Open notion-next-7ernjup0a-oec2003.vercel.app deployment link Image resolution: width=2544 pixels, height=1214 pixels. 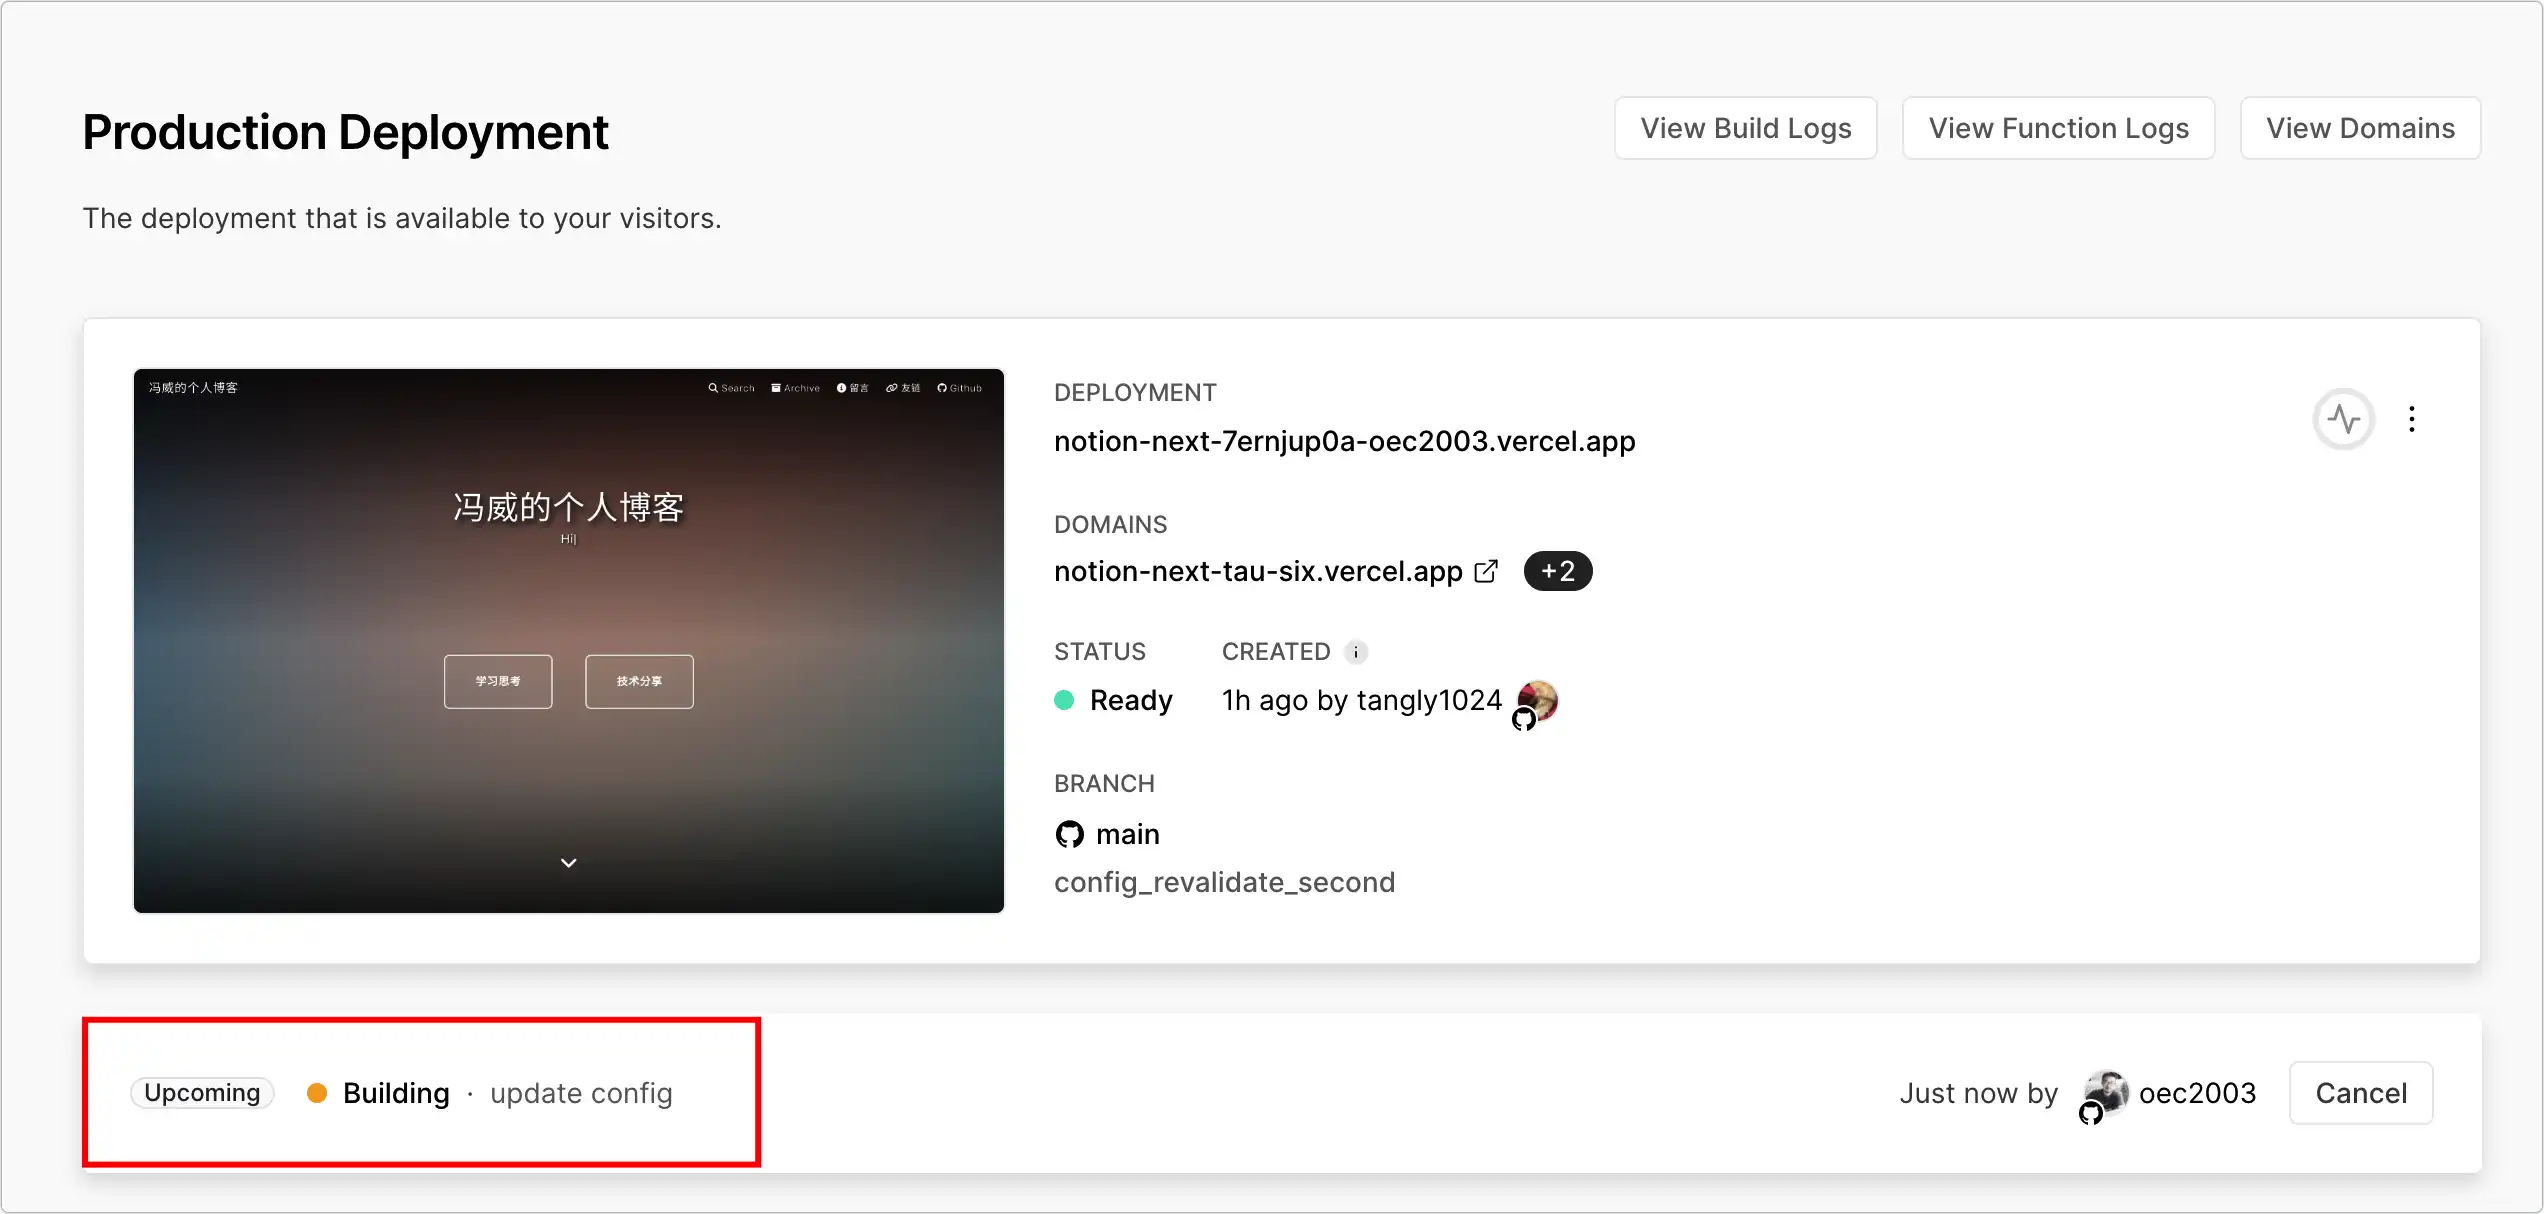[x=1344, y=441]
